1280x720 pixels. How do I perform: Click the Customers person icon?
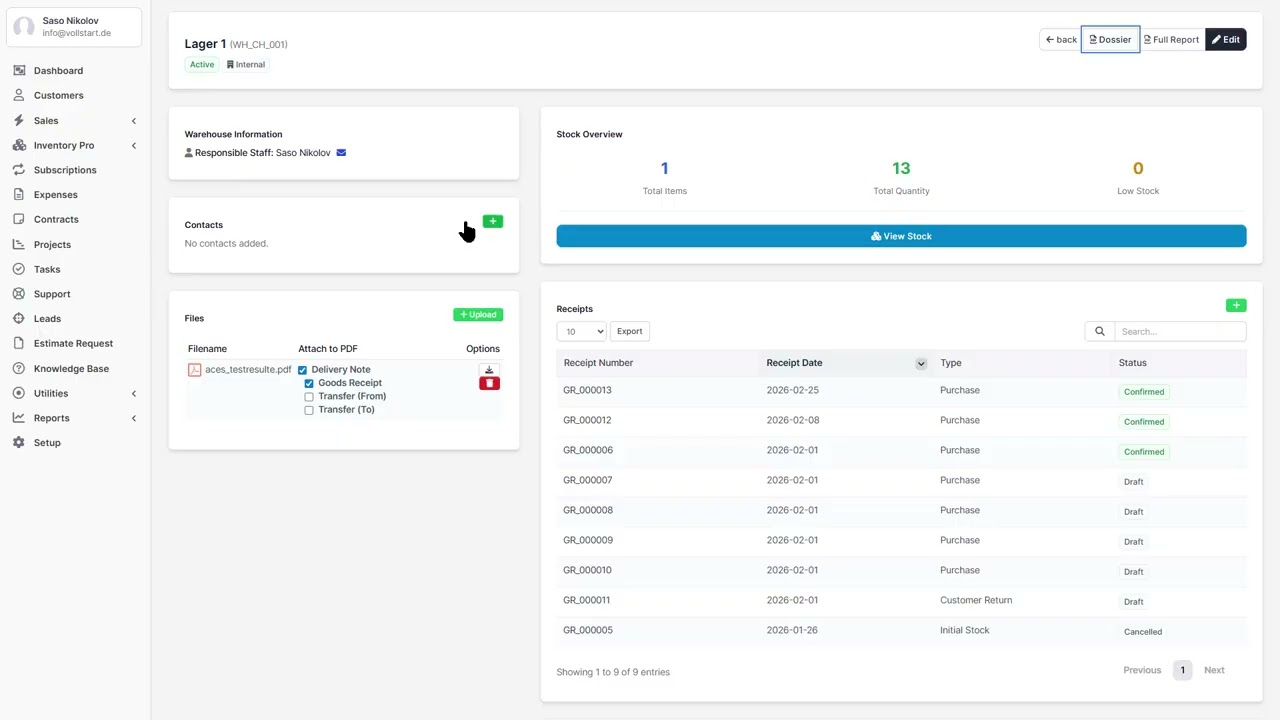click(19, 95)
